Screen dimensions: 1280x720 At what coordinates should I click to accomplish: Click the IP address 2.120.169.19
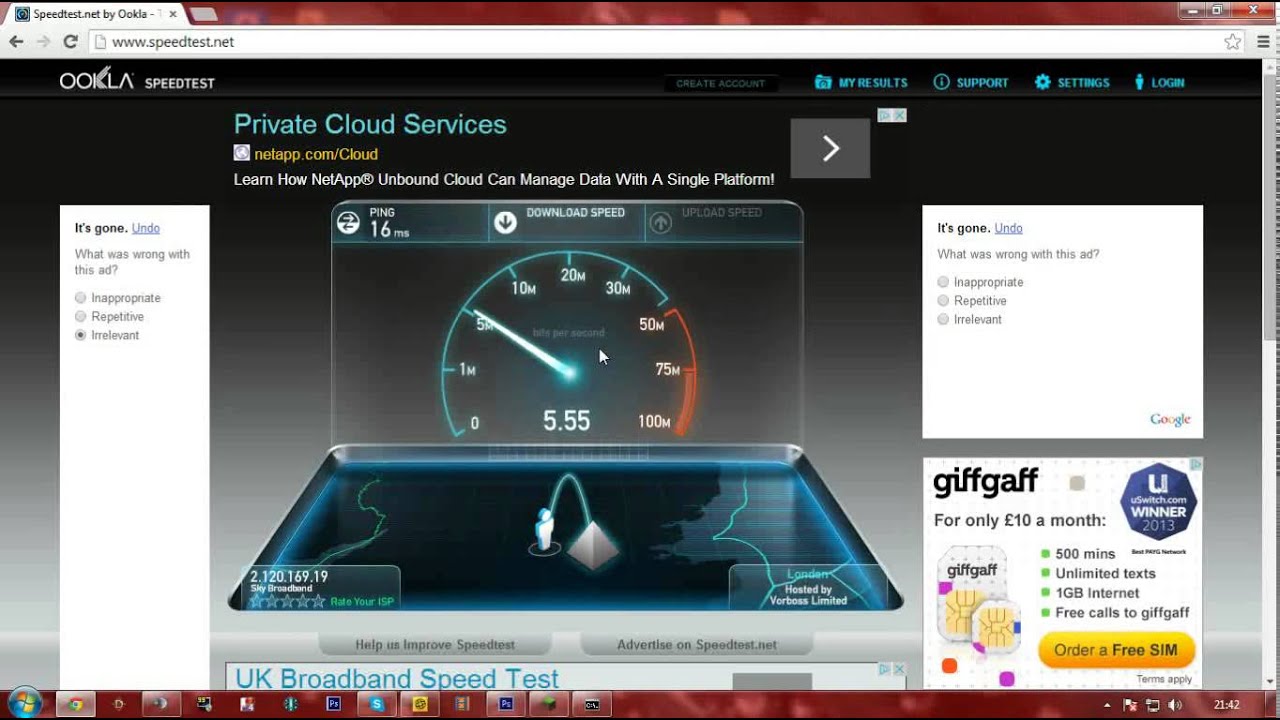pyautogui.click(x=289, y=576)
